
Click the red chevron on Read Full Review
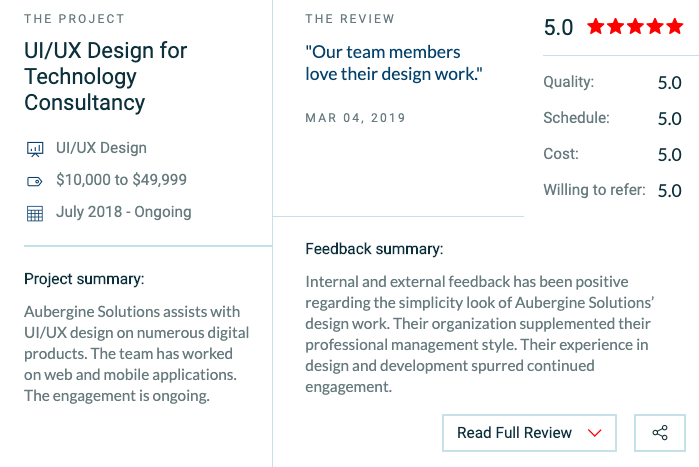point(595,433)
